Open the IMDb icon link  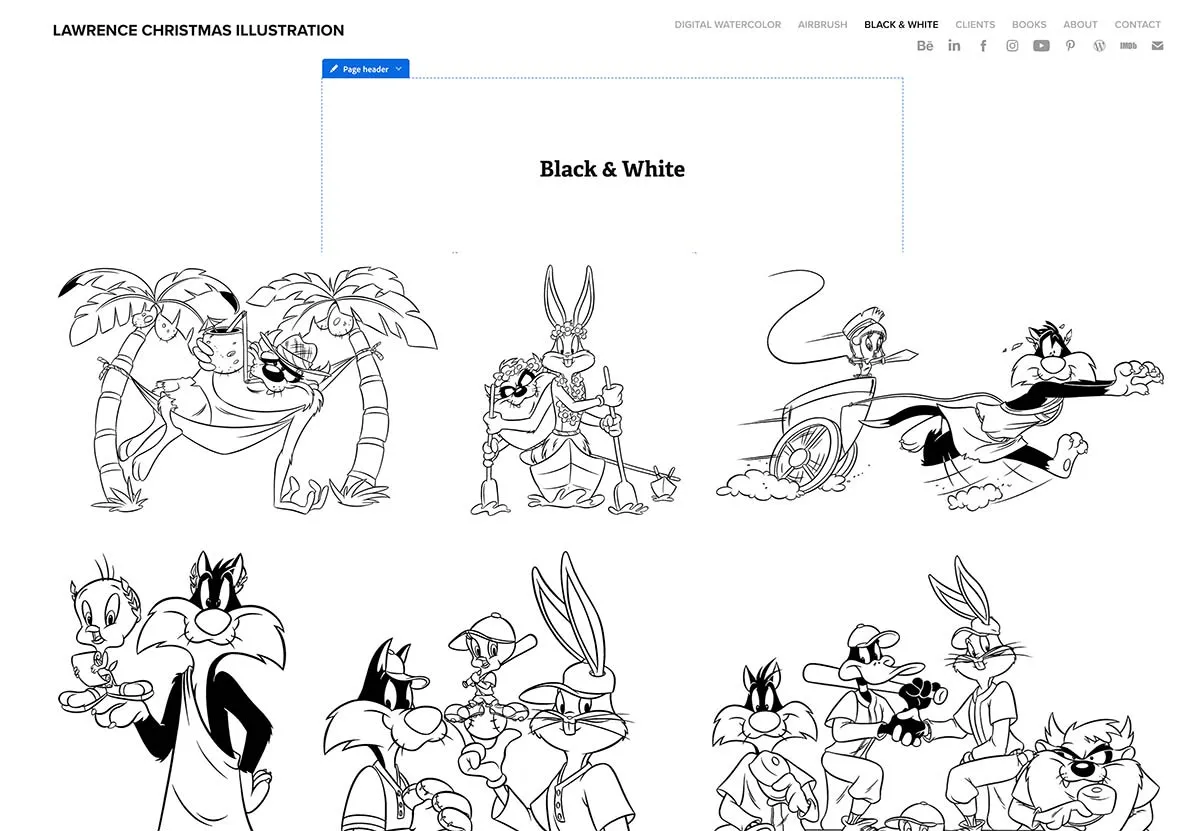[1128, 46]
